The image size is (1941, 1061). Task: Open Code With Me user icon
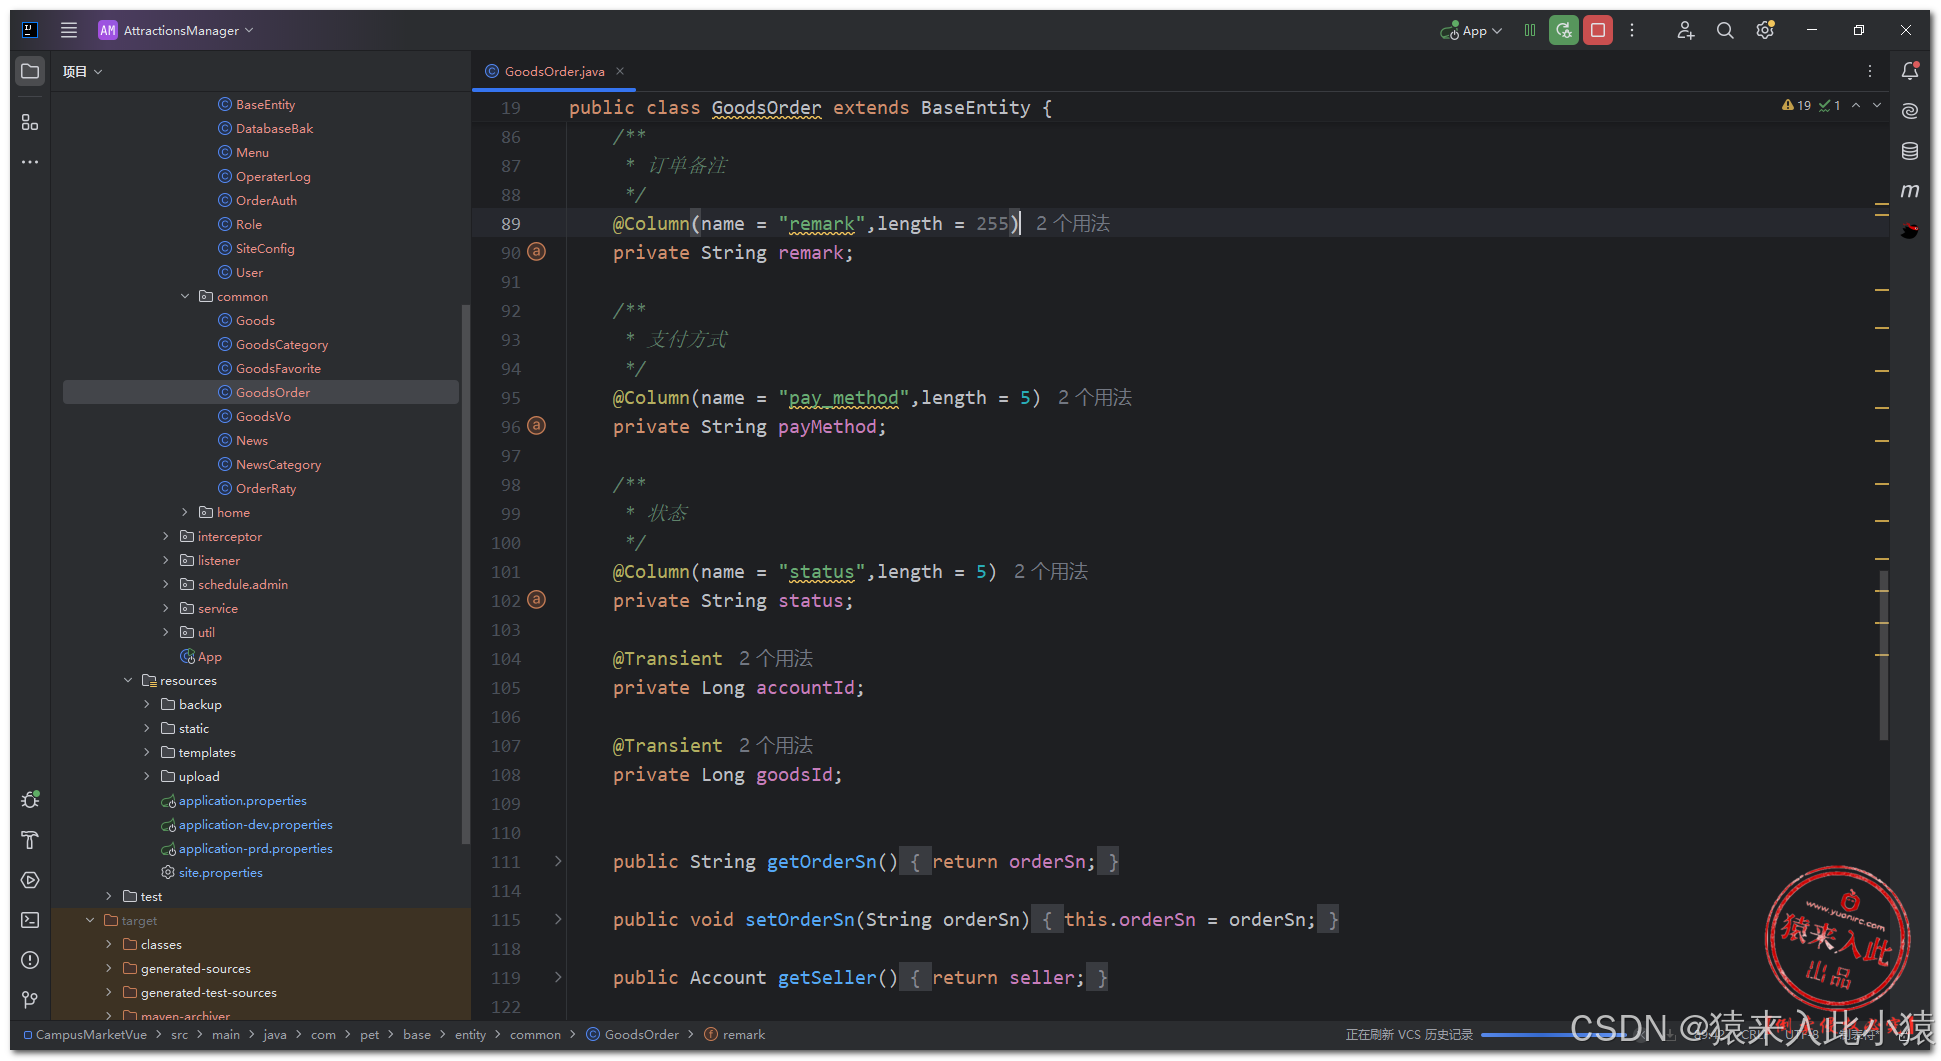pos(1685,30)
